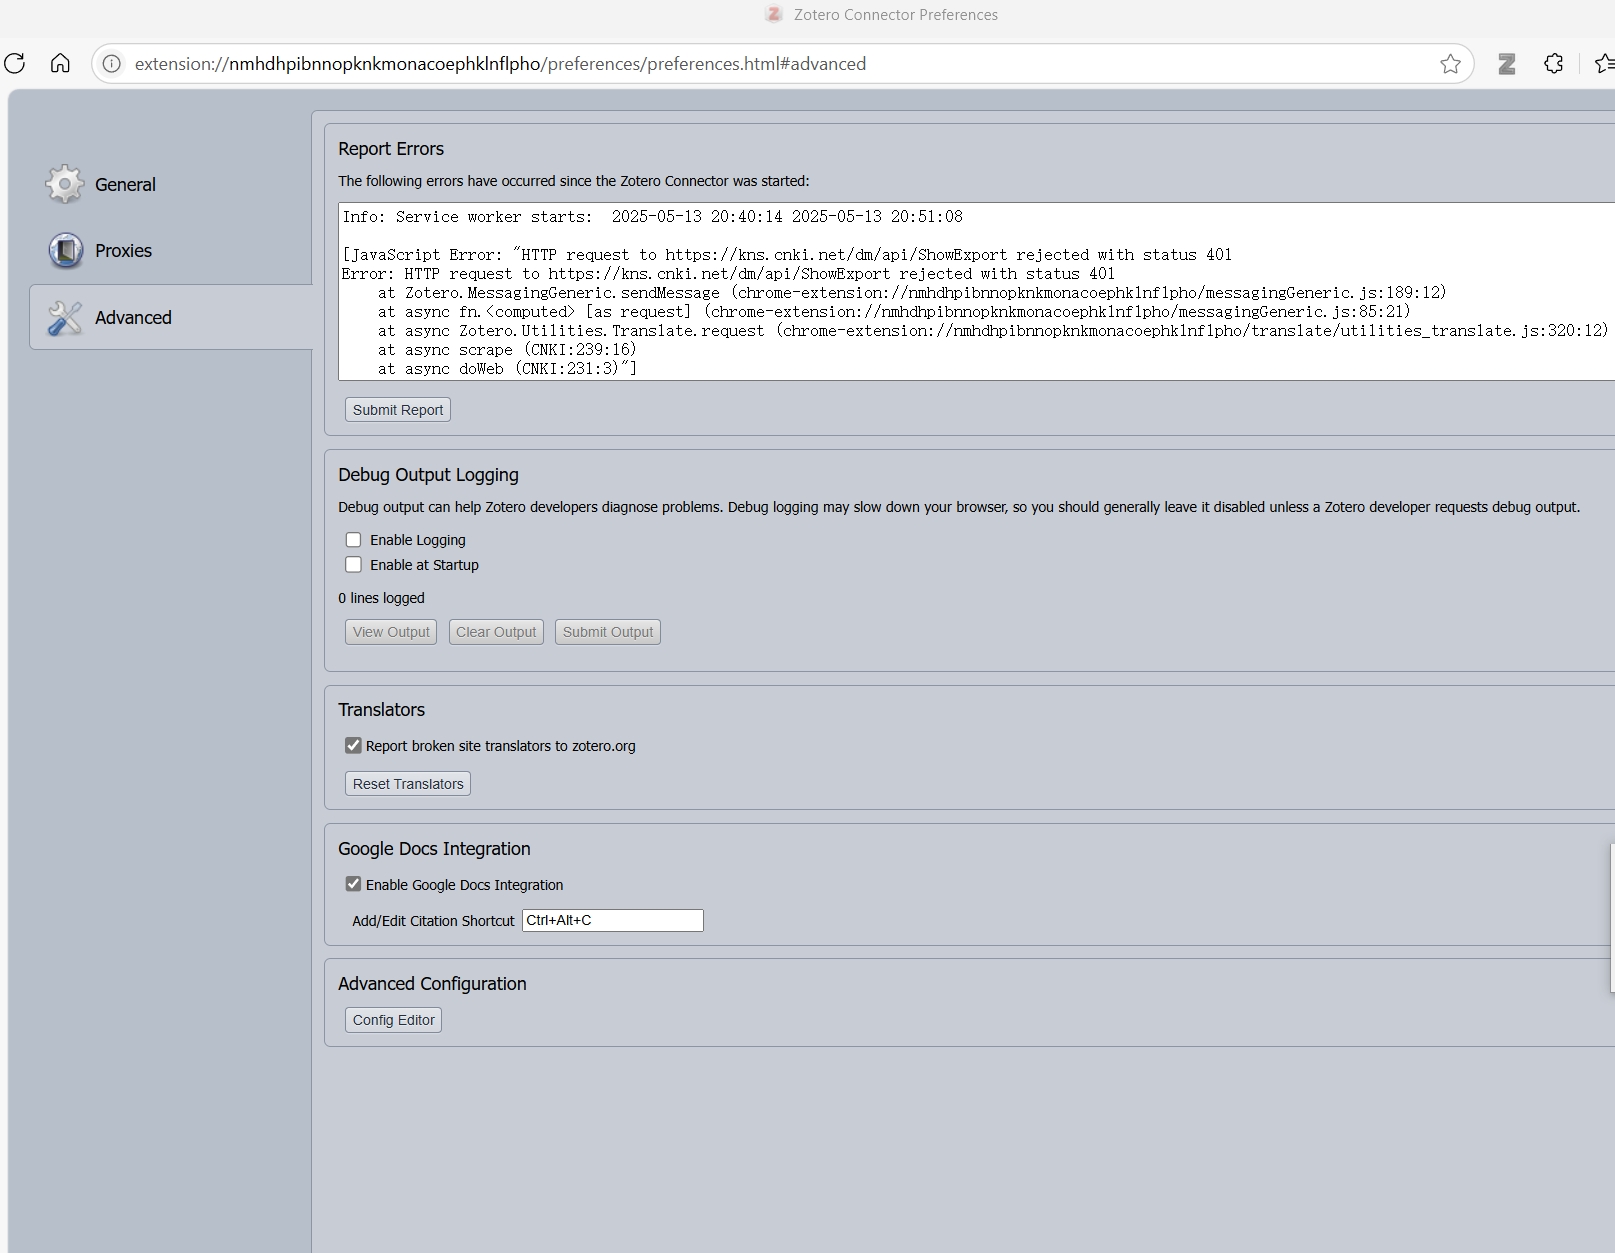Disable Enable Google Docs Integration checkbox

point(353,884)
